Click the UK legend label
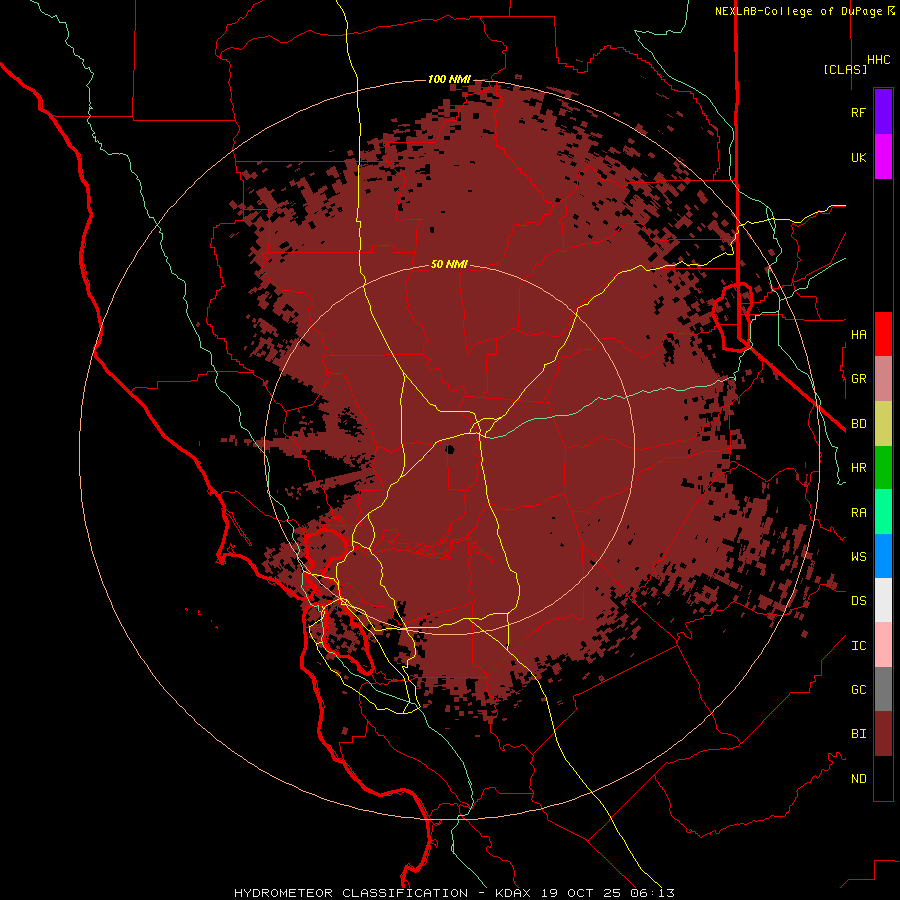Screen dimensions: 900x900 click(x=858, y=157)
